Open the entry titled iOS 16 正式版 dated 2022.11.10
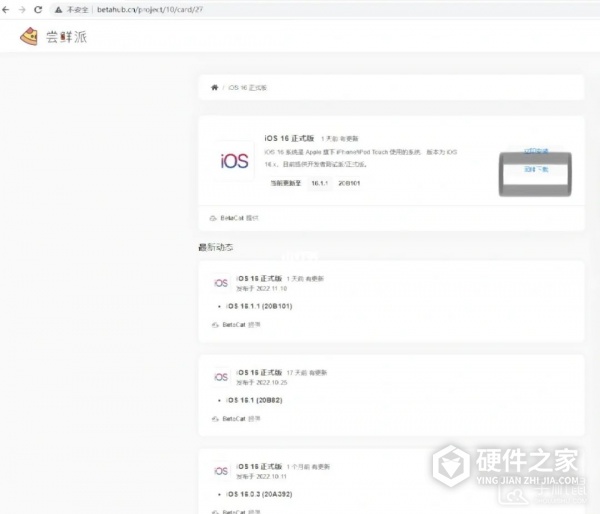Image resolution: width=600 pixels, height=514 pixels. click(x=259, y=278)
